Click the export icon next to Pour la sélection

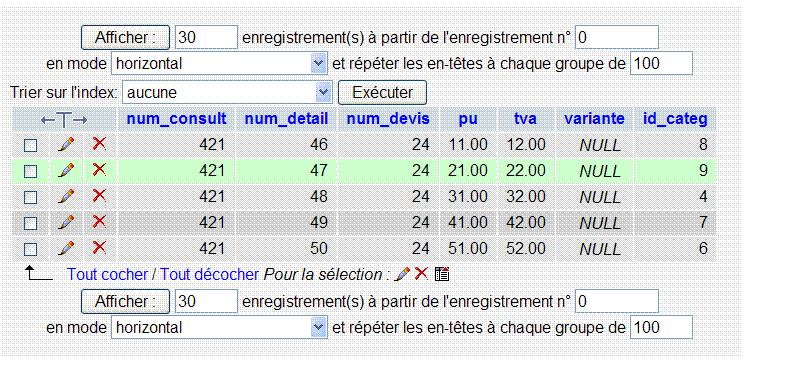(x=442, y=274)
